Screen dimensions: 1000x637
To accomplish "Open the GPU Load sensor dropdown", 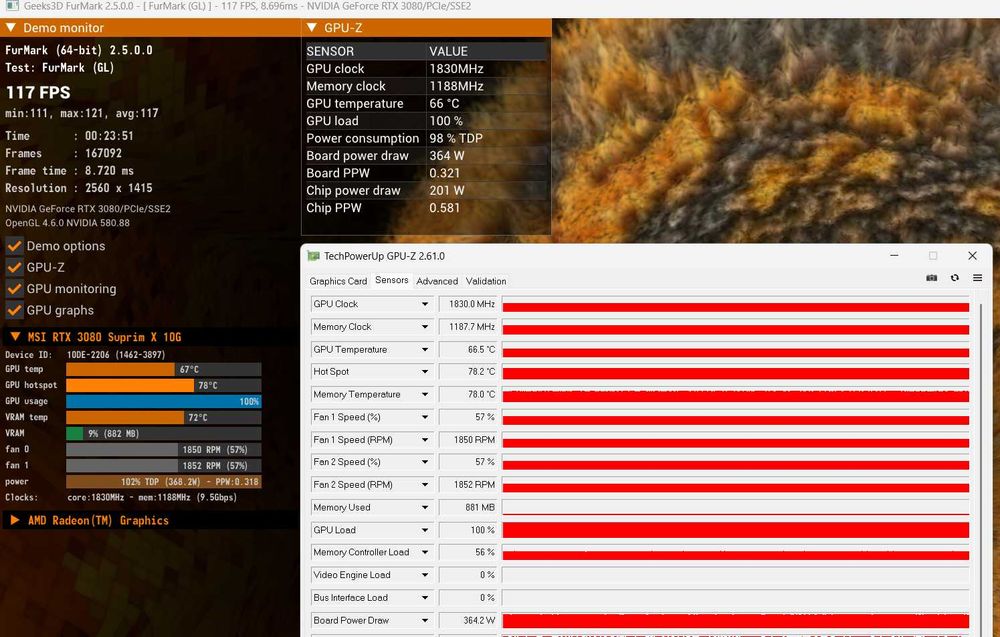I will (x=425, y=530).
